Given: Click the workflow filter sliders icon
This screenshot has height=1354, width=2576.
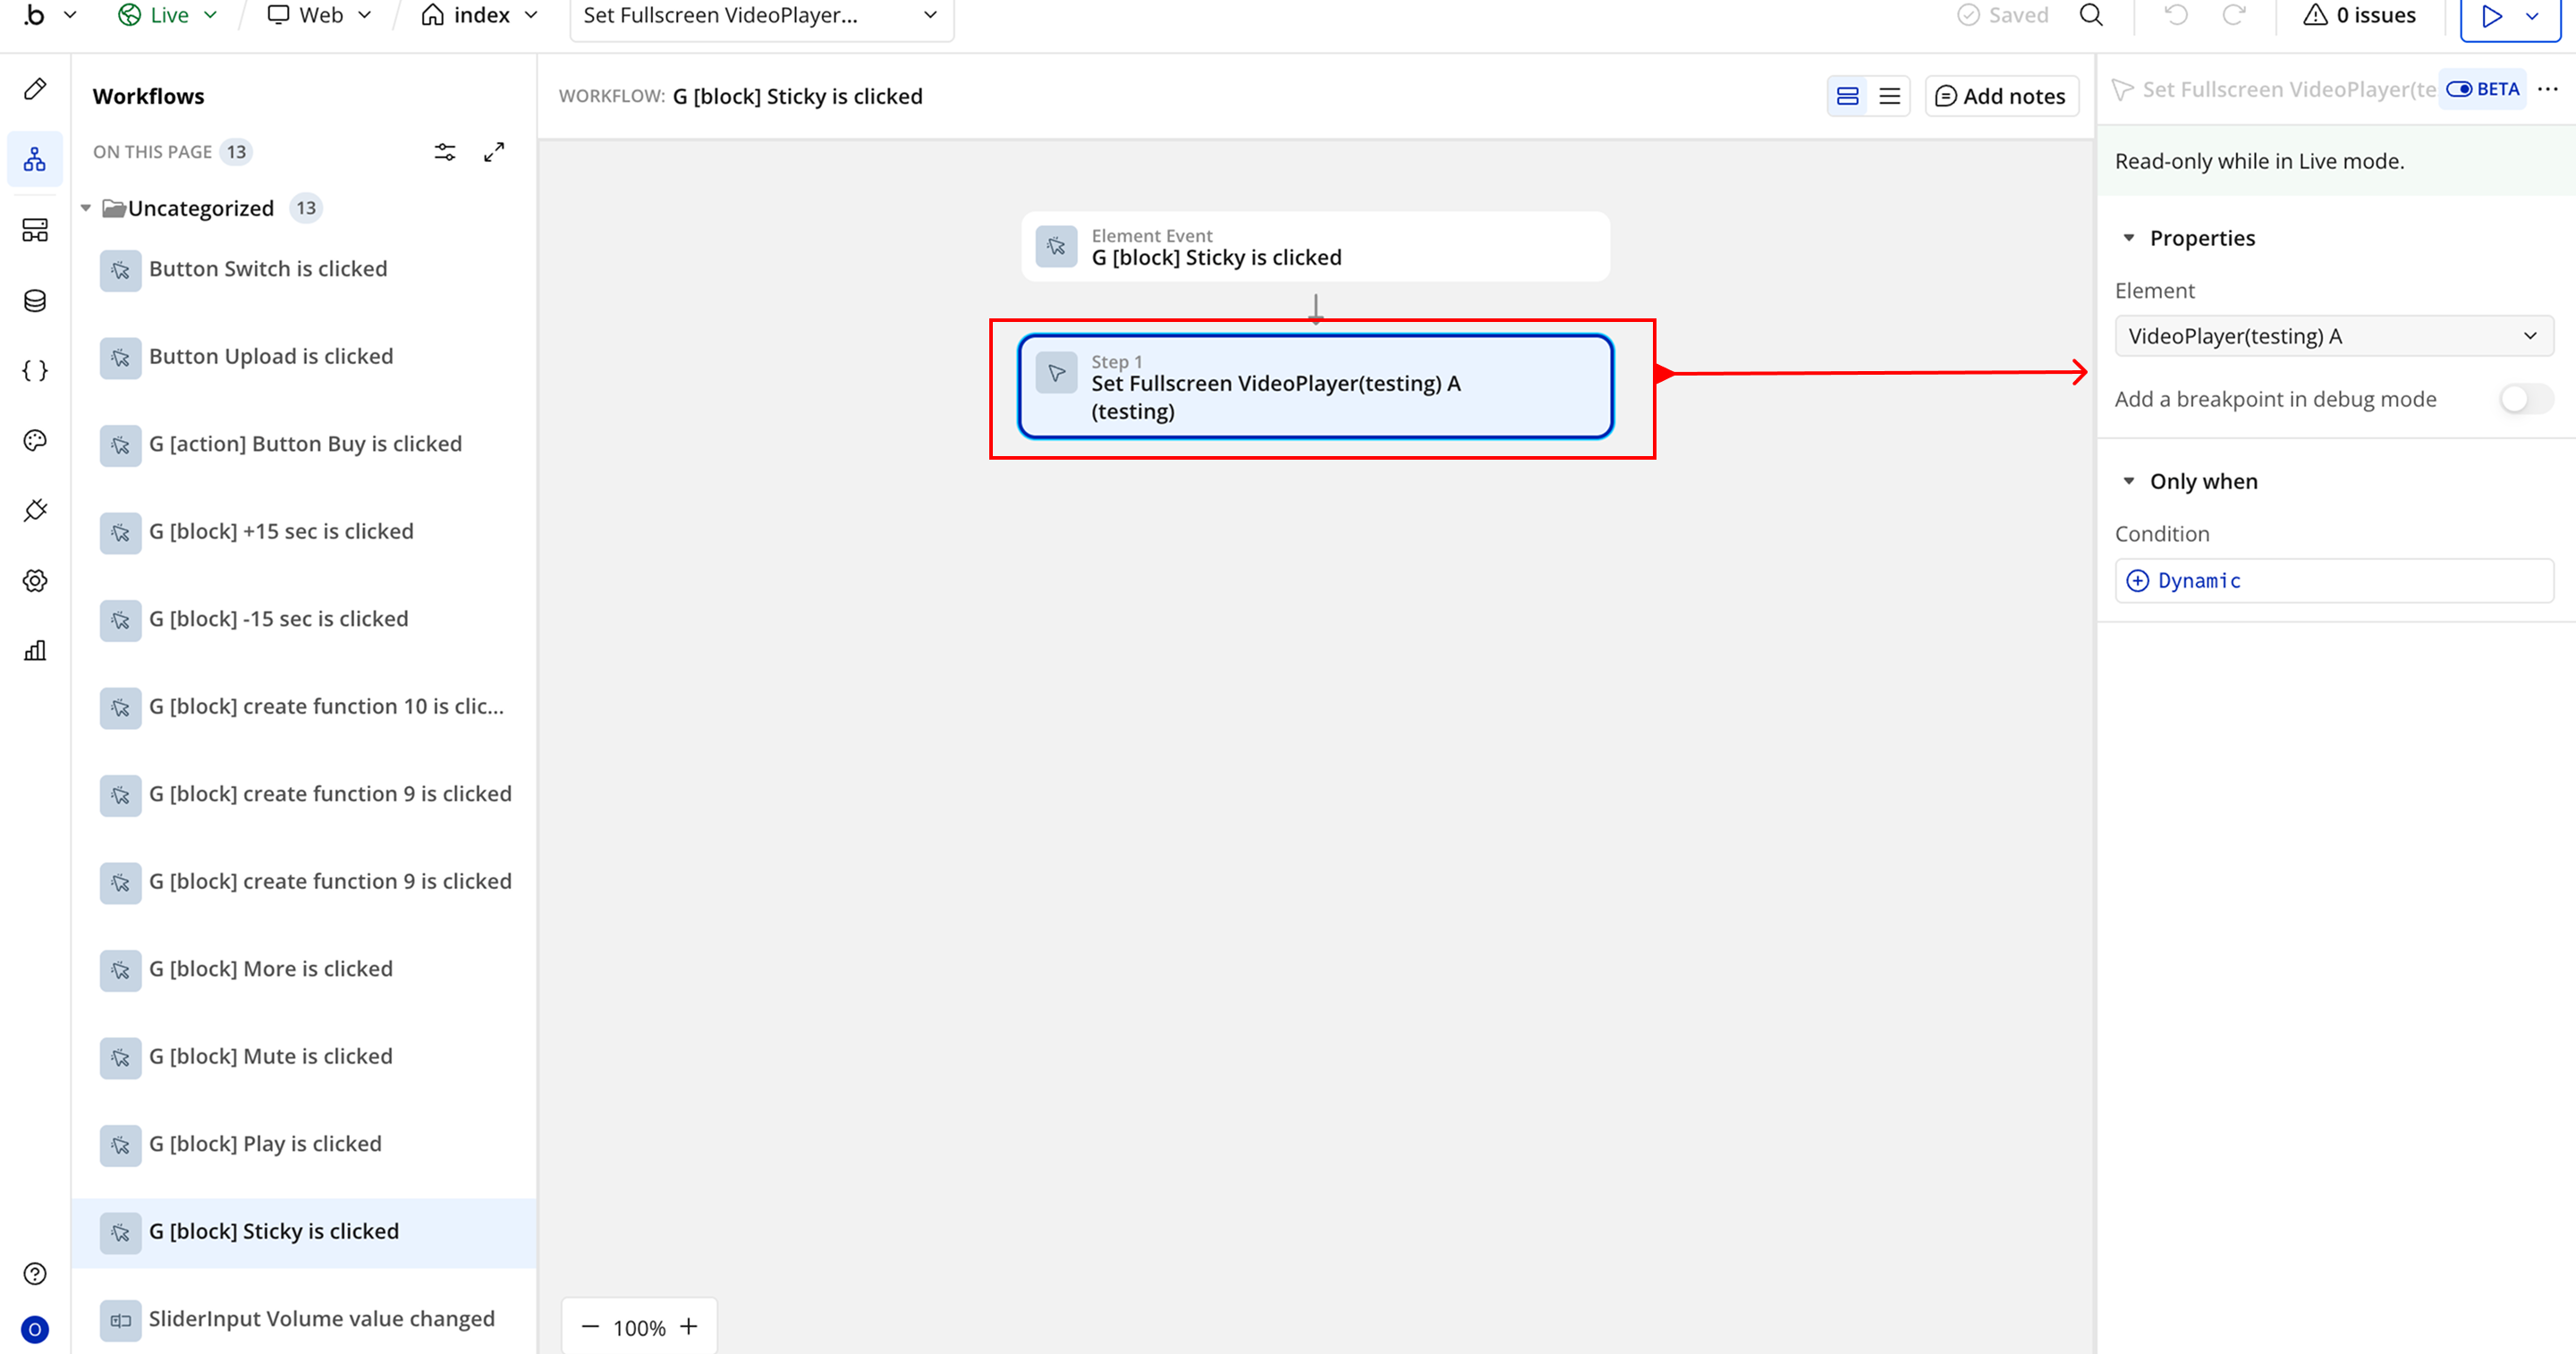Looking at the screenshot, I should click(x=445, y=152).
